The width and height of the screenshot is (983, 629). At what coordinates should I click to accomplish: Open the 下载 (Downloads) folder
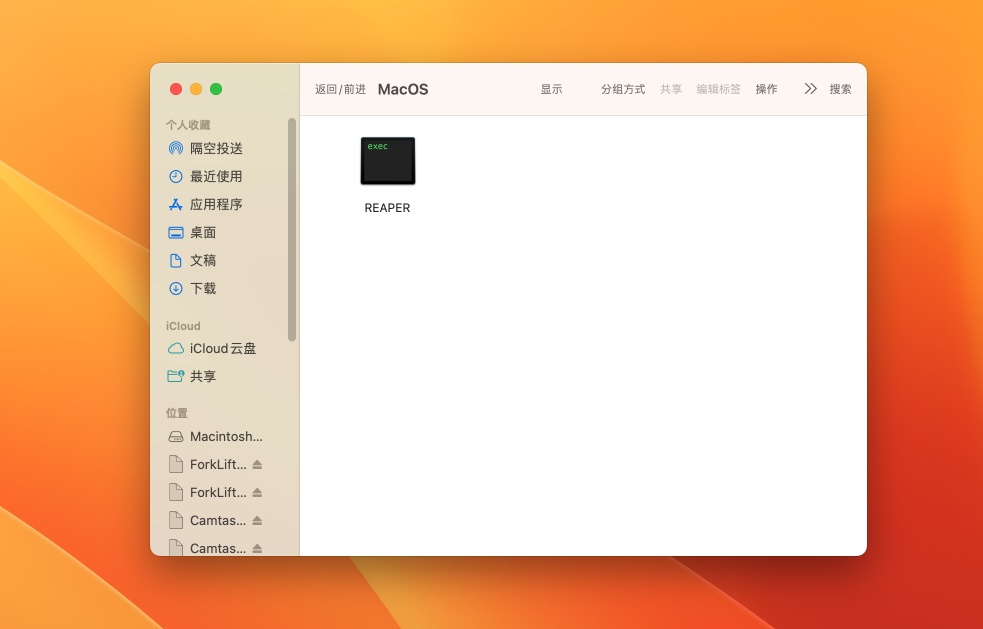click(204, 288)
